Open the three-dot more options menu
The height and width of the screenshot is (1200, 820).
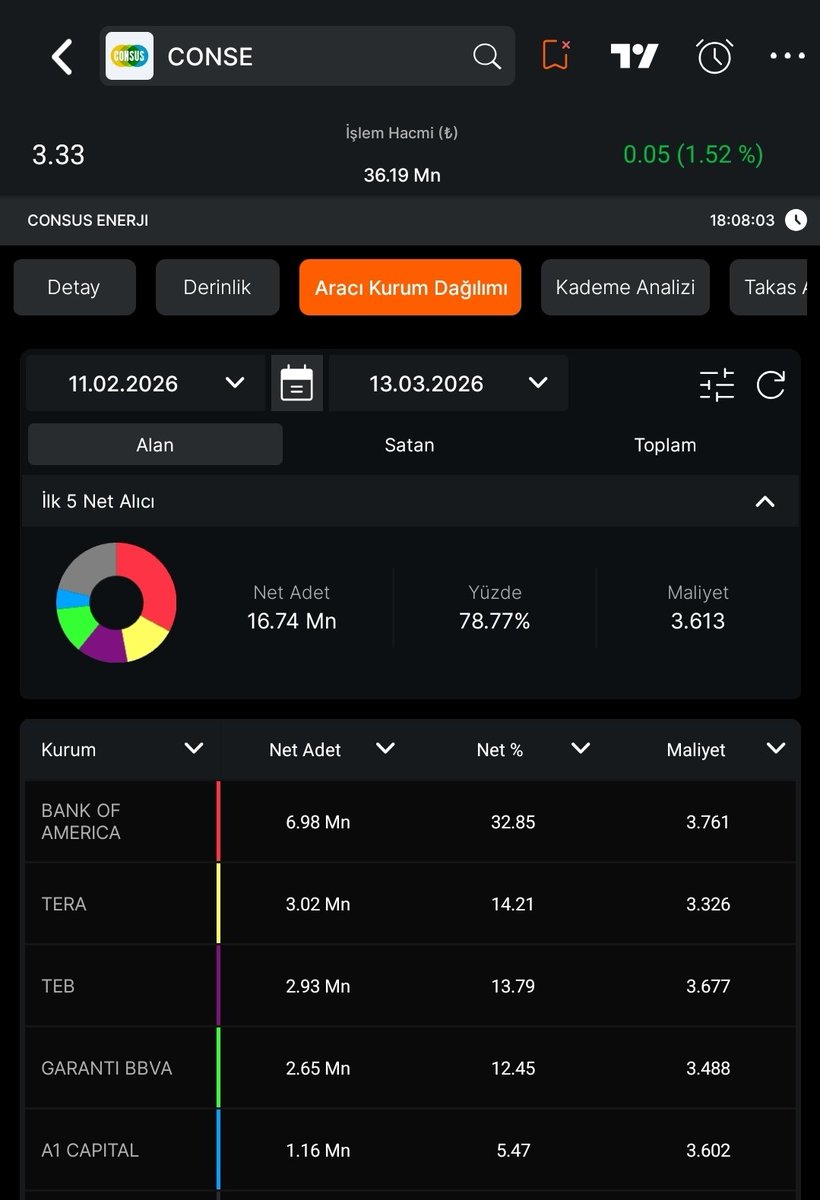[x=788, y=56]
